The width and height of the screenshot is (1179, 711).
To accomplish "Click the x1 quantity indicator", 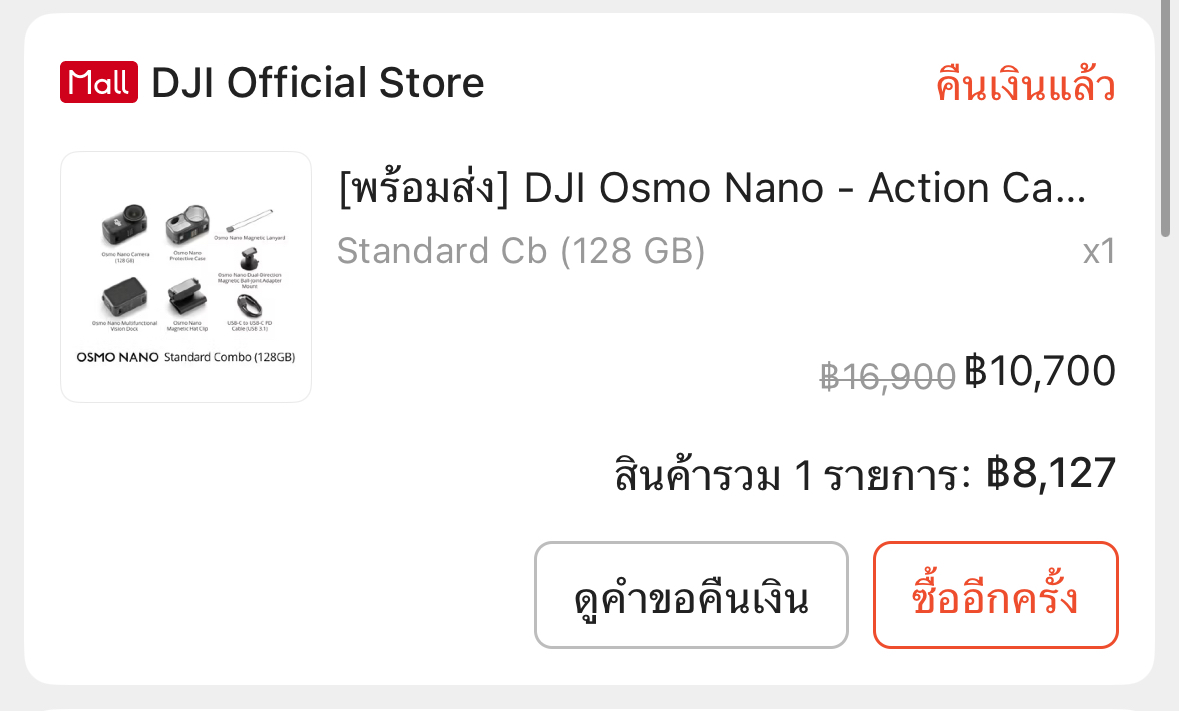I will pos(1099,252).
